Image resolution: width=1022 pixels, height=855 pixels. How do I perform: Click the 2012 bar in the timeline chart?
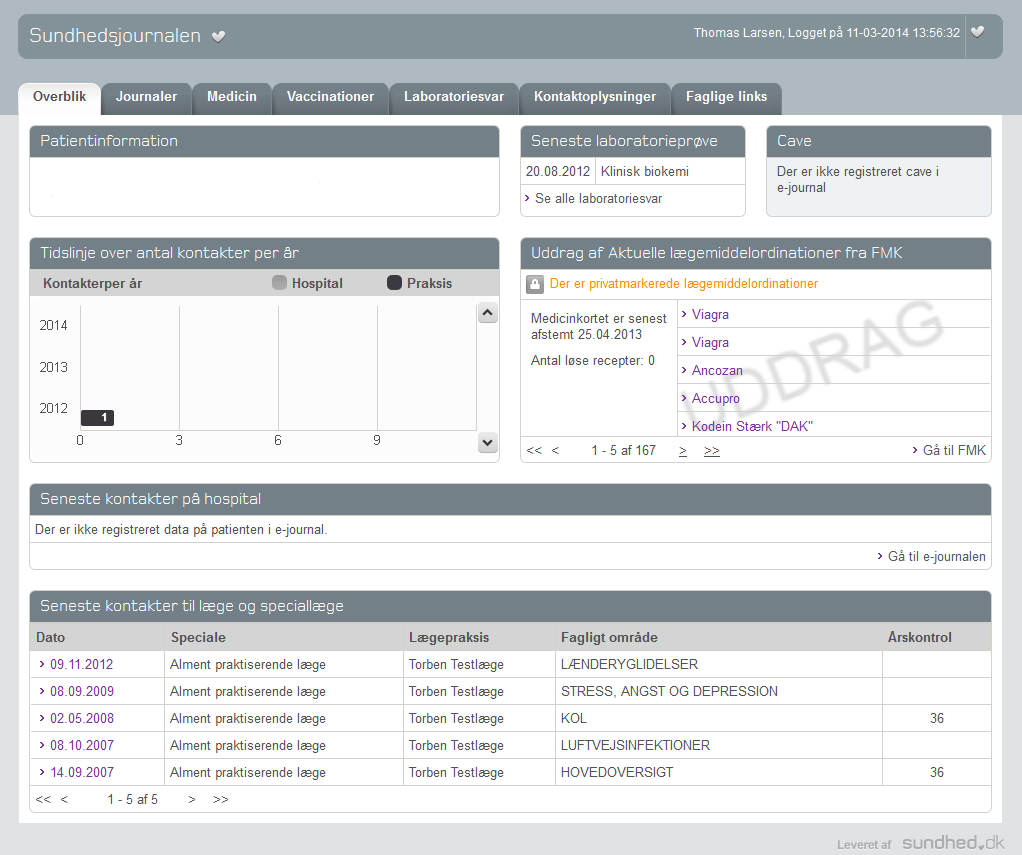click(97, 418)
